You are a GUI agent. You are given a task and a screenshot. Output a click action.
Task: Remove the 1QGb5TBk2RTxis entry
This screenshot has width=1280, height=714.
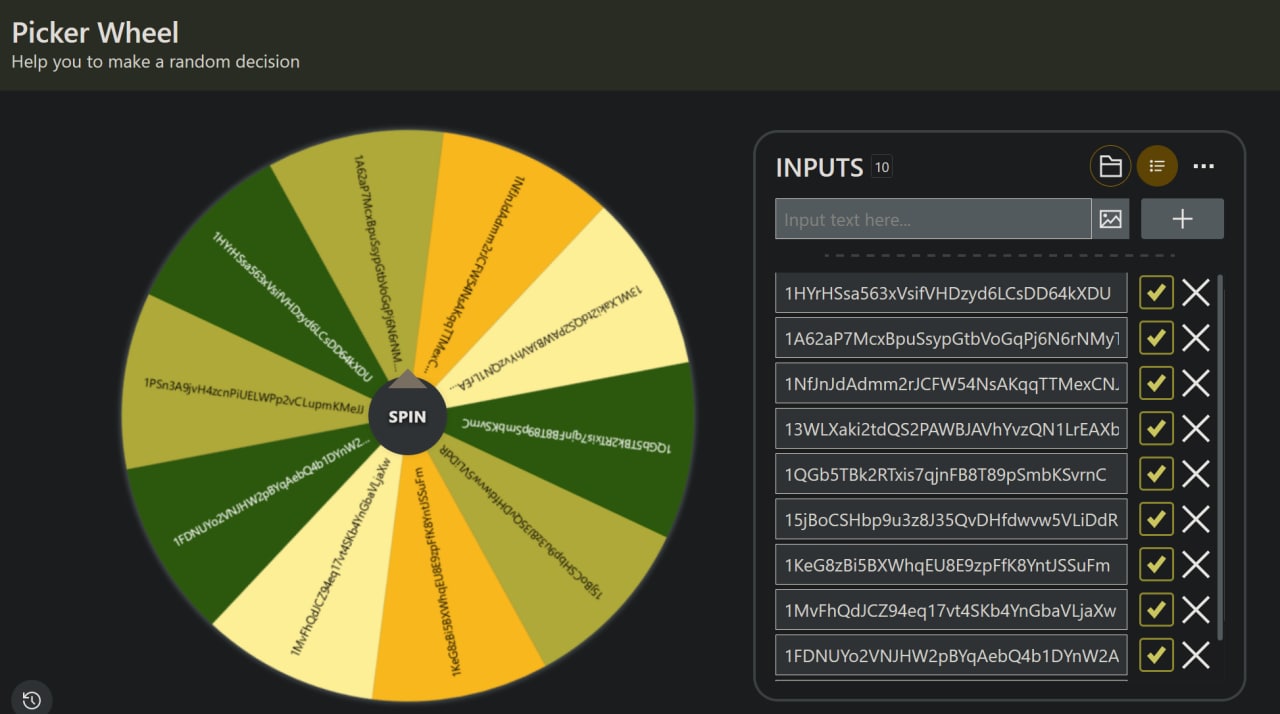pos(1196,474)
